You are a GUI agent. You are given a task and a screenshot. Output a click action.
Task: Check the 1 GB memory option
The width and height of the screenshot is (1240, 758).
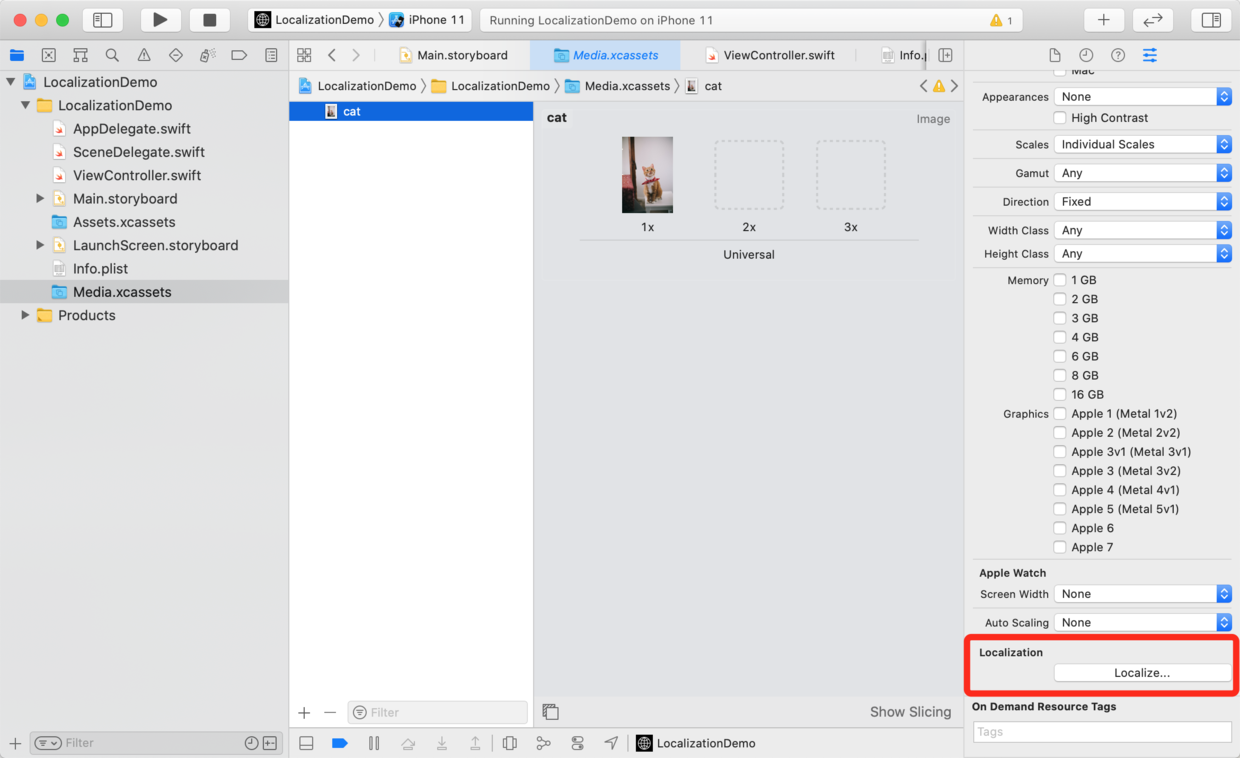(1060, 280)
